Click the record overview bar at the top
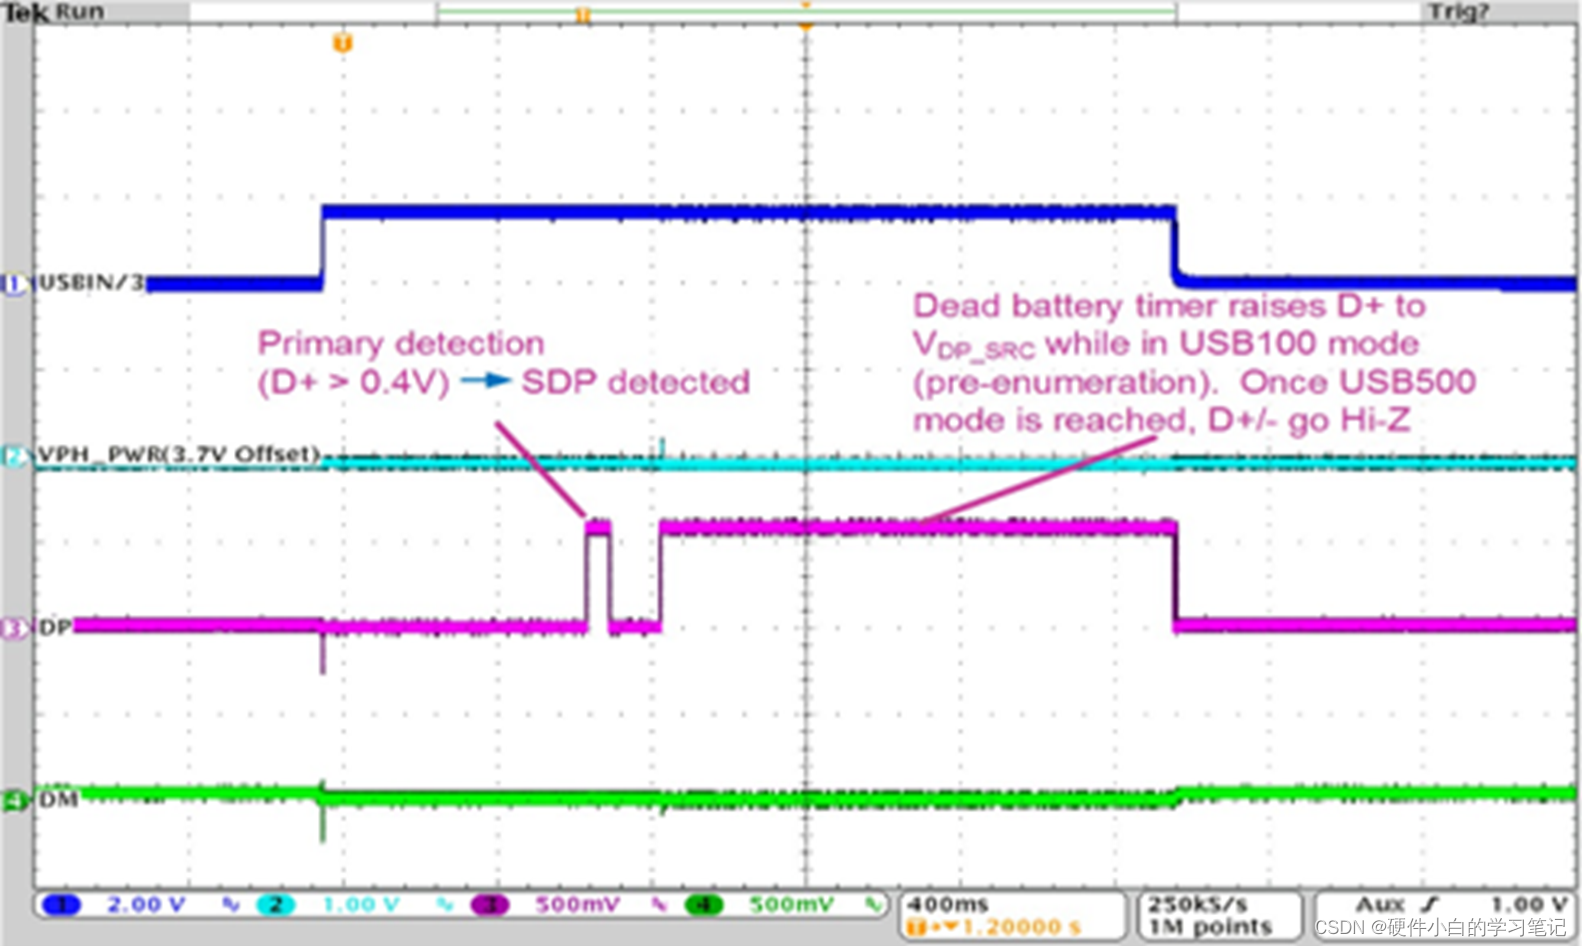 coord(806,13)
